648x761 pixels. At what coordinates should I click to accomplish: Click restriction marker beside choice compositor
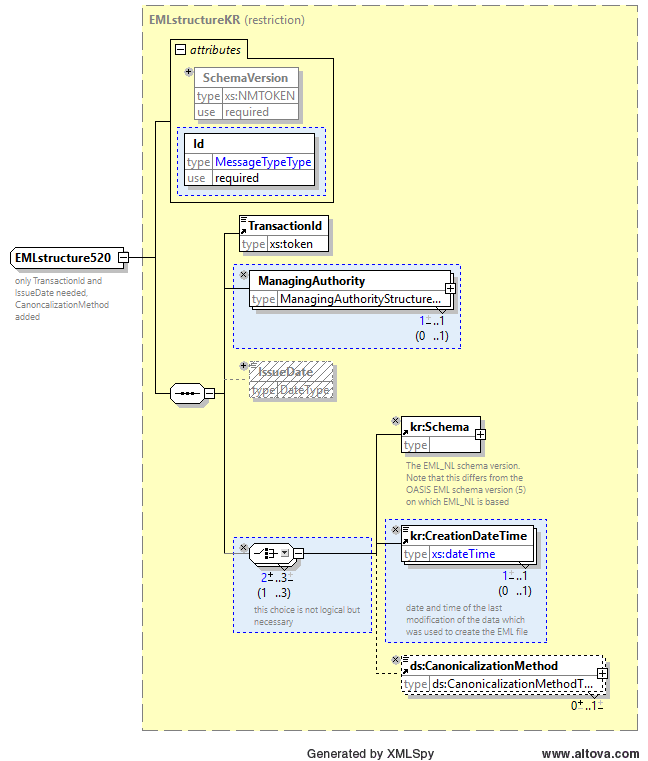click(243, 547)
